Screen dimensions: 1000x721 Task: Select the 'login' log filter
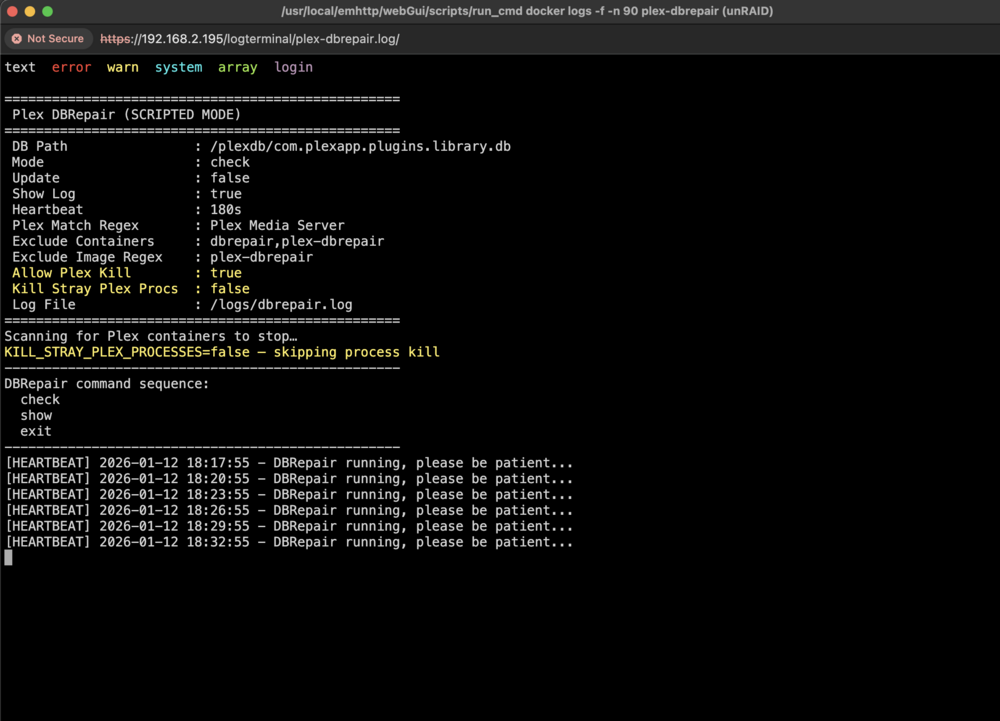[293, 67]
